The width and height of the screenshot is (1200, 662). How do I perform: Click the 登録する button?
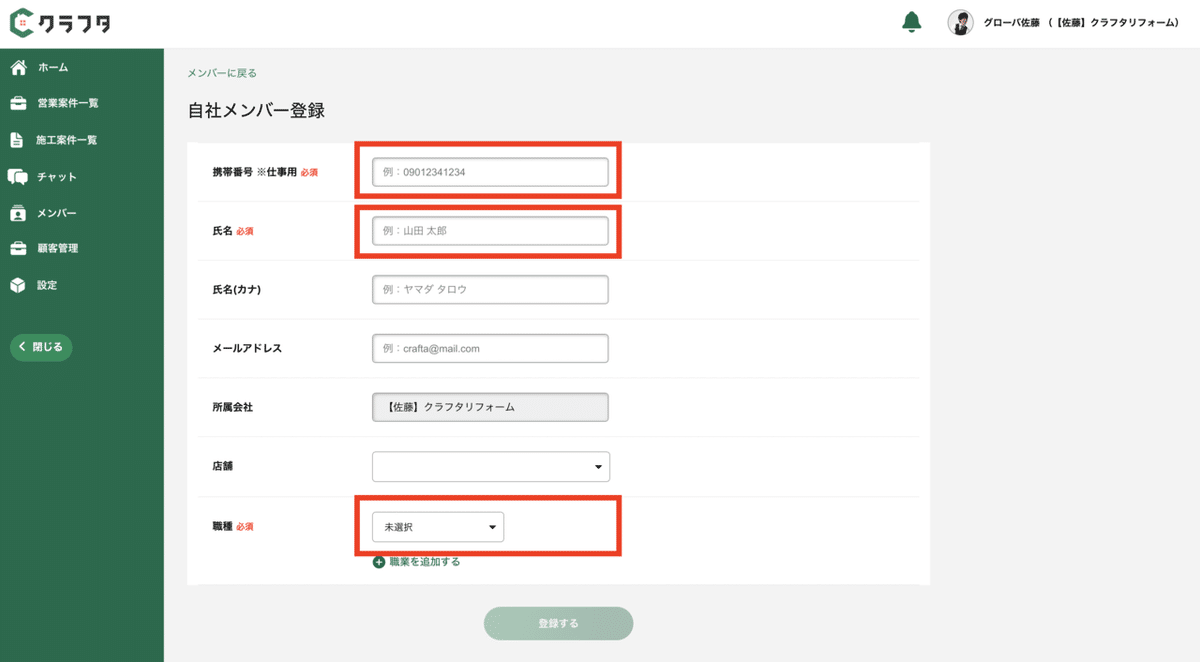[x=558, y=623]
